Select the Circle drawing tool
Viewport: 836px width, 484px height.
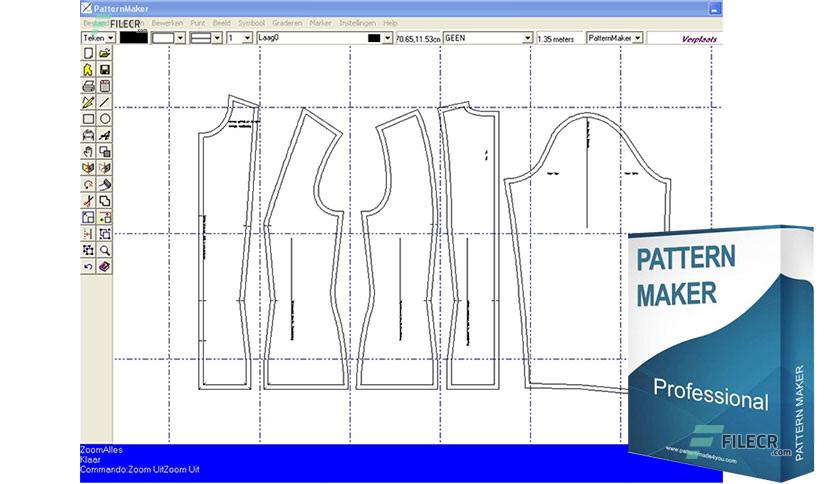pos(105,119)
